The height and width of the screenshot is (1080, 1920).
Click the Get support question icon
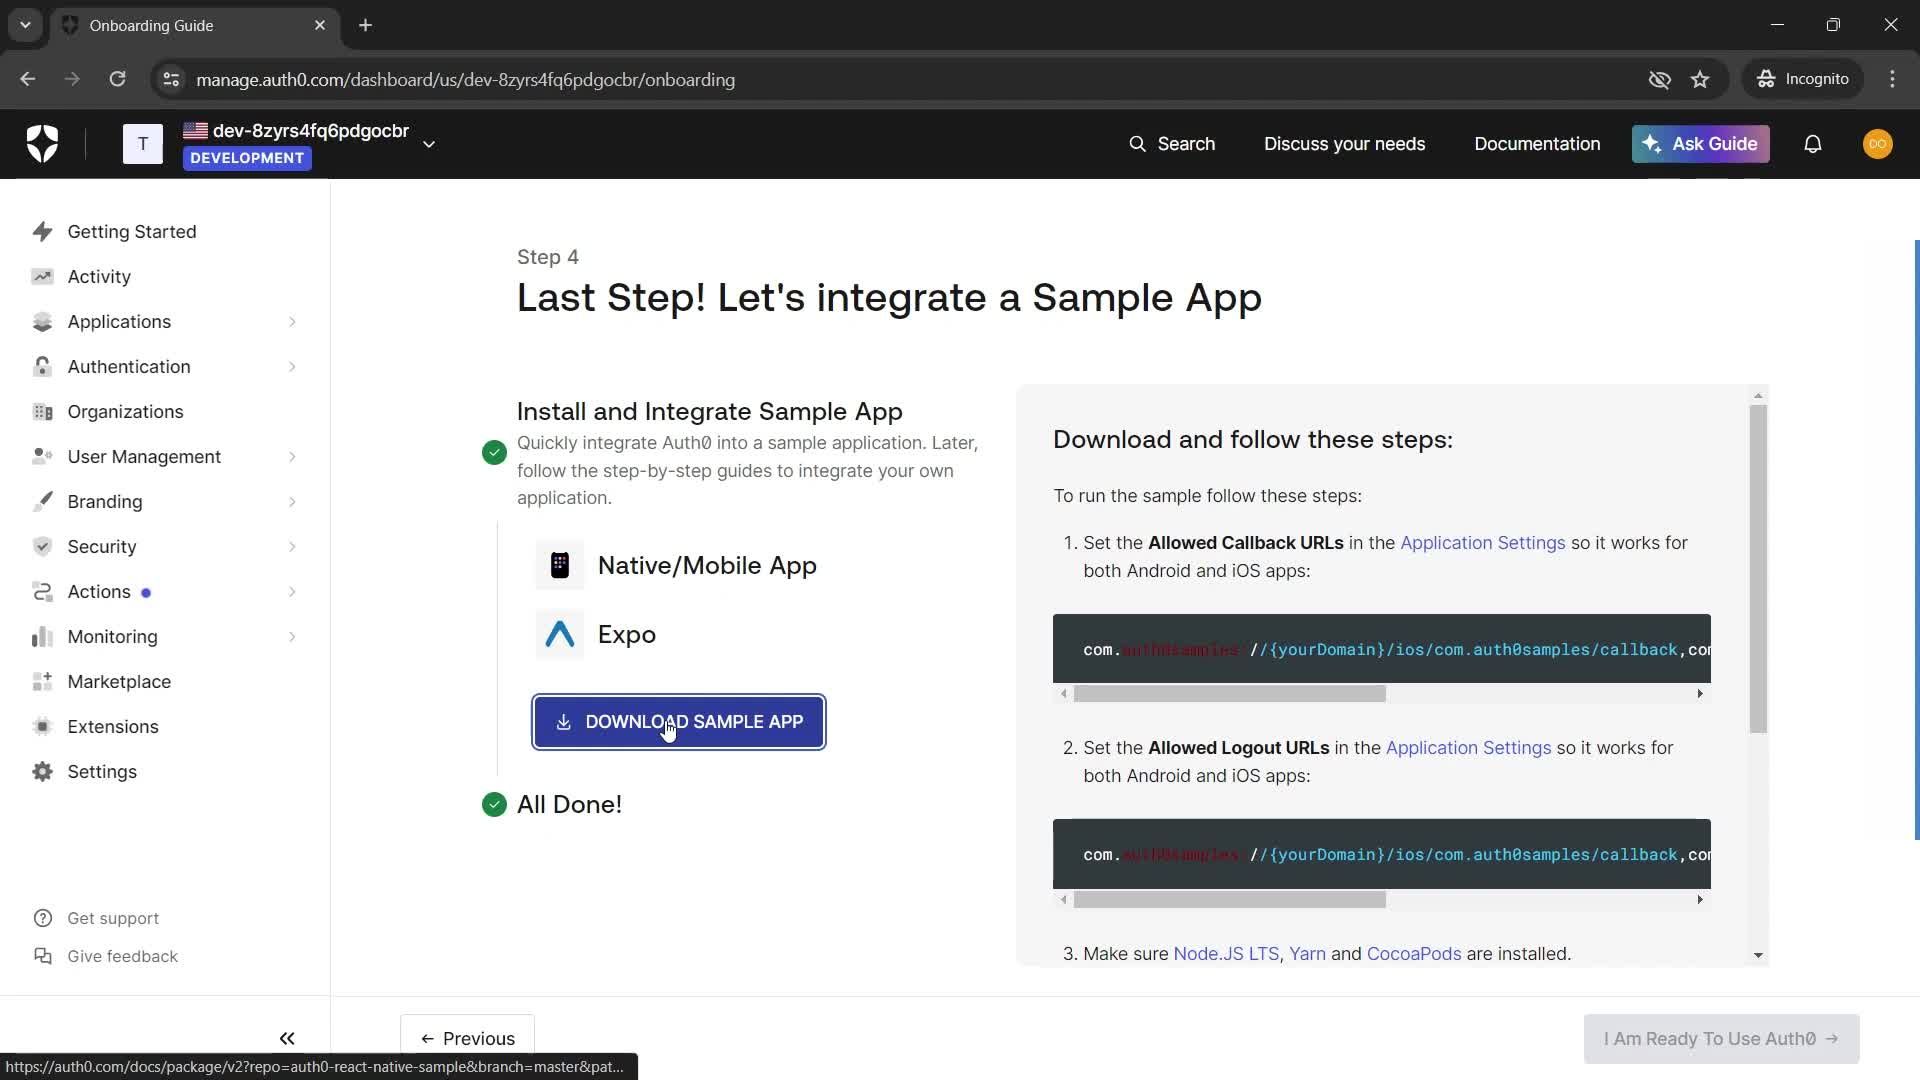point(42,918)
